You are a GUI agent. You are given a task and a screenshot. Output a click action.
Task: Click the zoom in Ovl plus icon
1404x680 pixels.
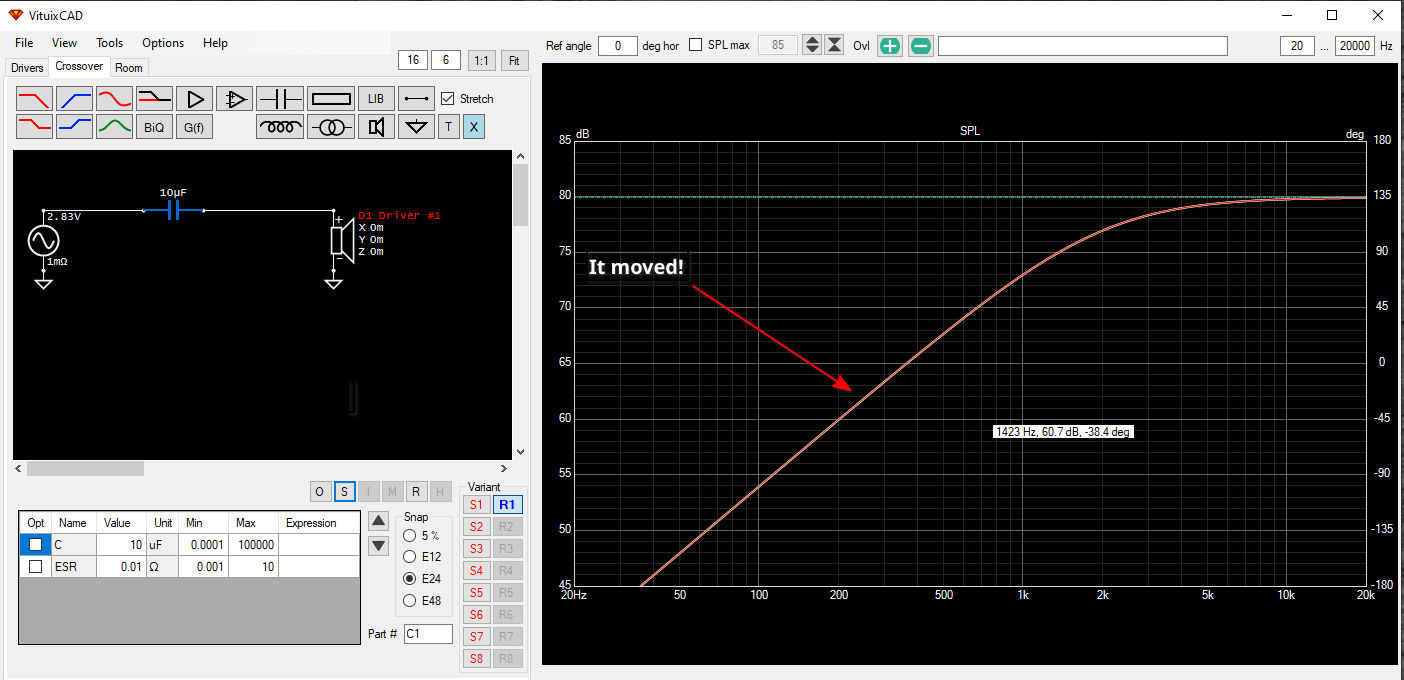pos(889,46)
